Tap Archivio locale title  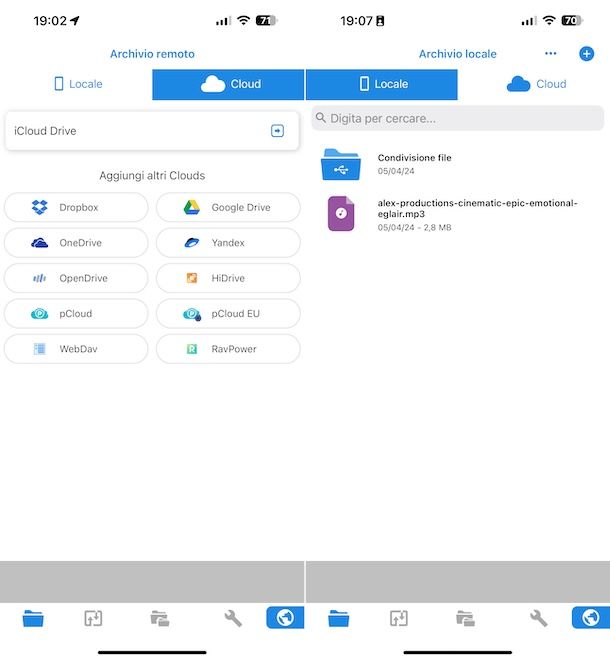[x=458, y=54]
